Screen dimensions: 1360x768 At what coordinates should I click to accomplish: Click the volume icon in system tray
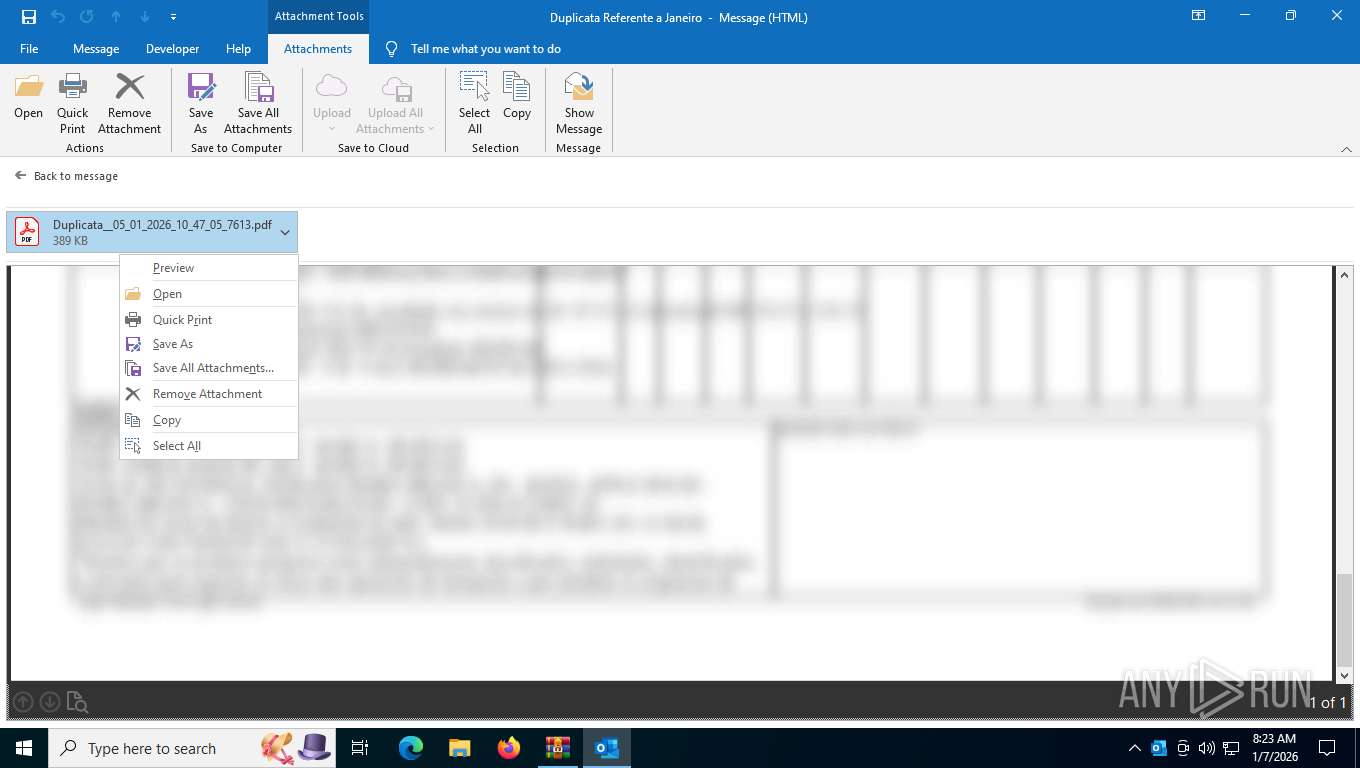[x=1207, y=748]
